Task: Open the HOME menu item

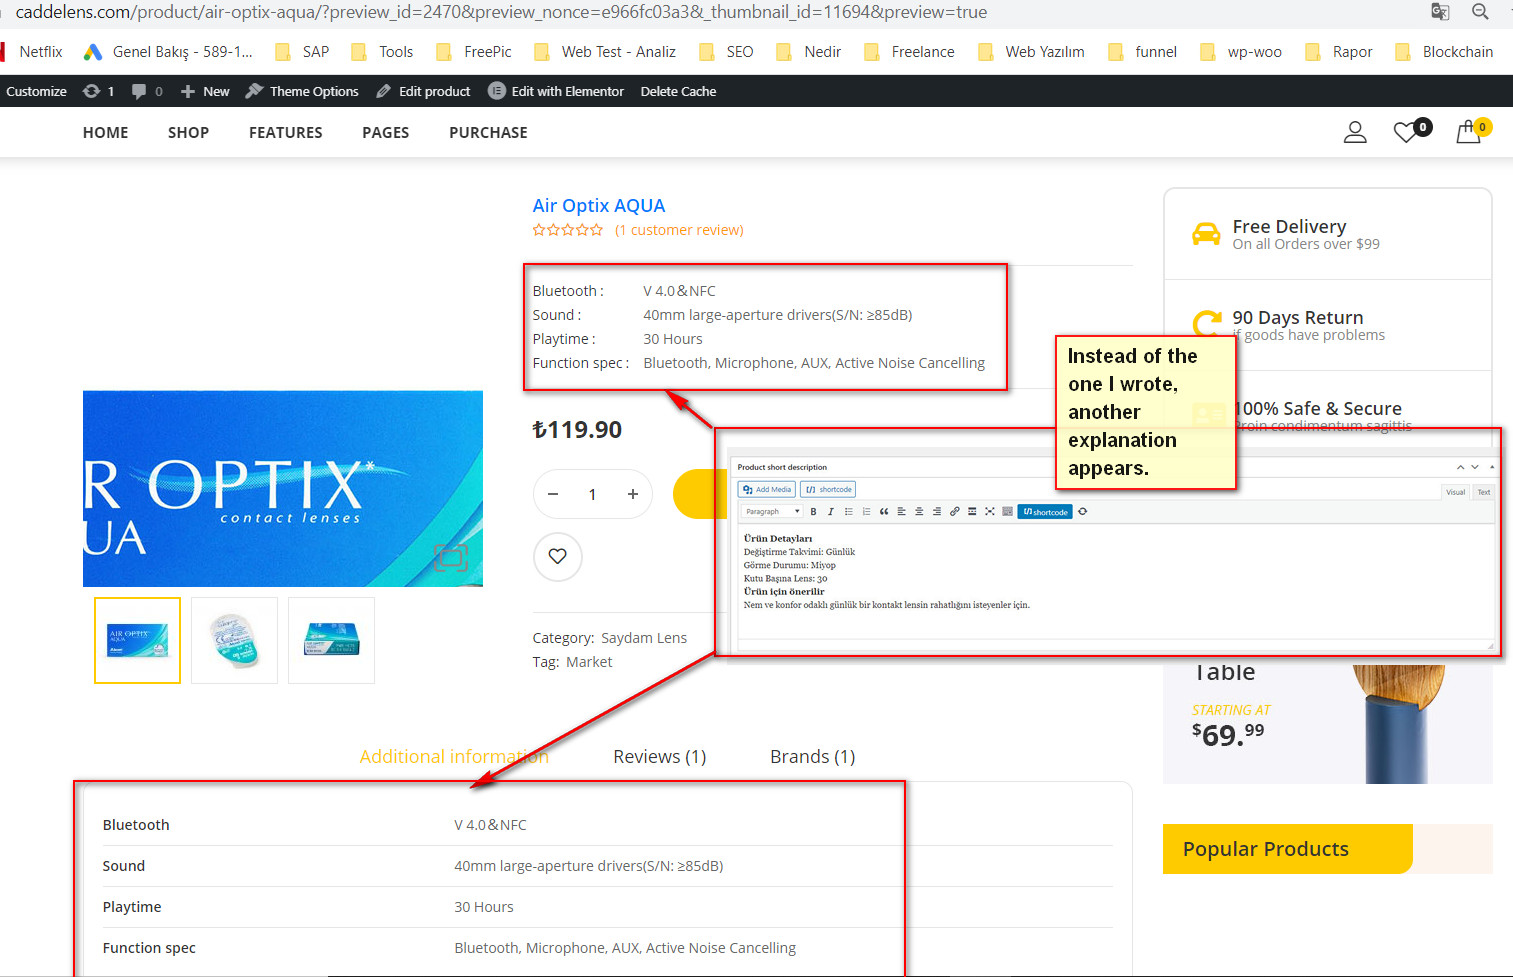Action: tap(105, 132)
